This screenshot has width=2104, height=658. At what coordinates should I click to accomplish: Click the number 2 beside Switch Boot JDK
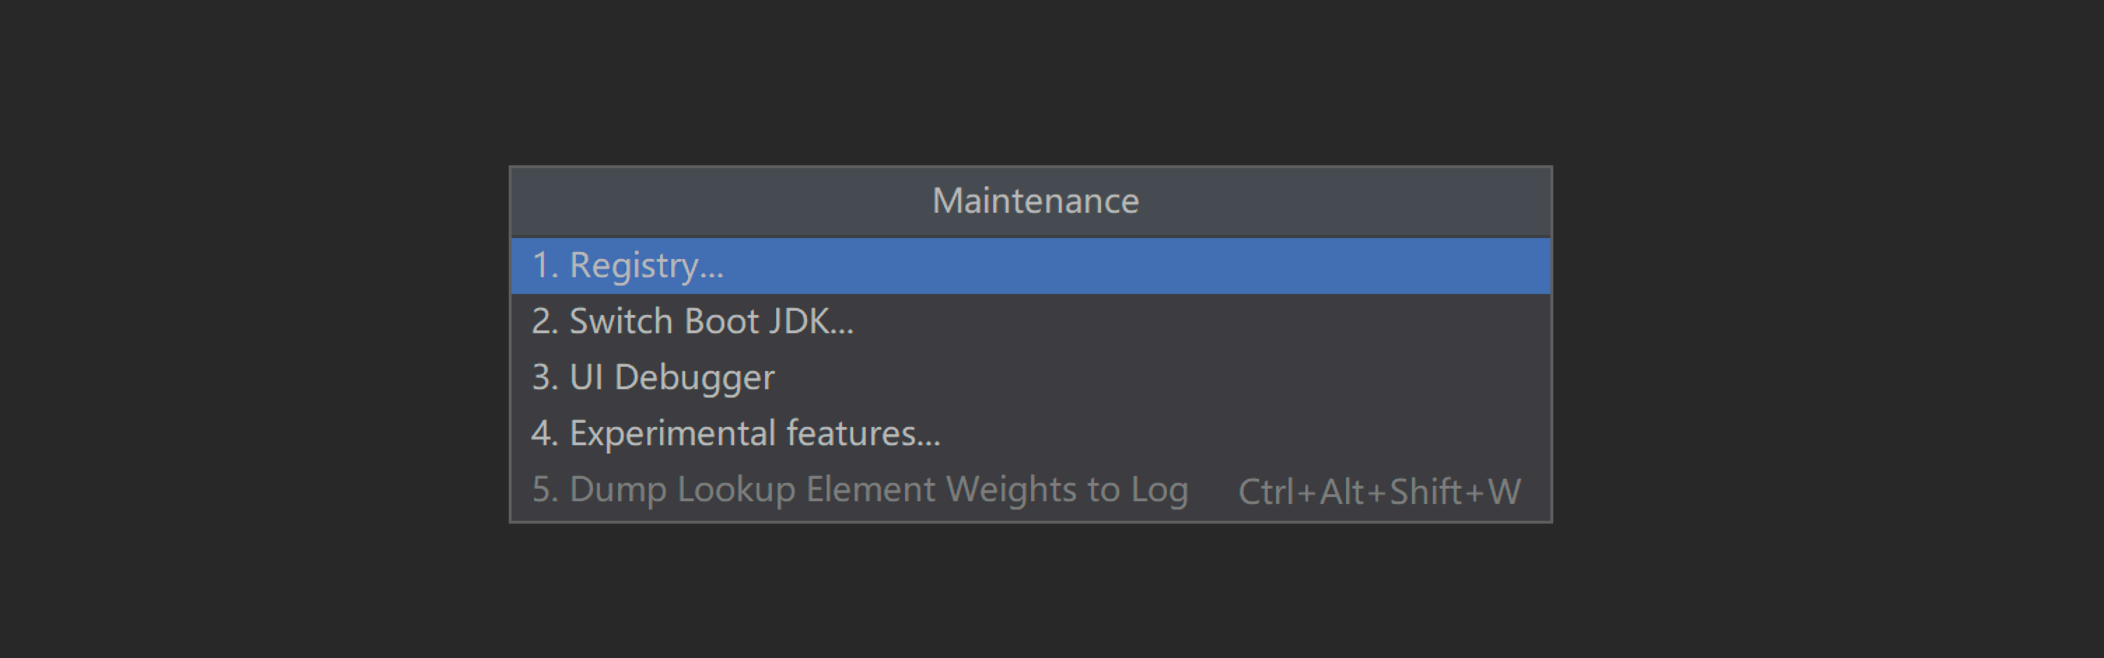543,322
